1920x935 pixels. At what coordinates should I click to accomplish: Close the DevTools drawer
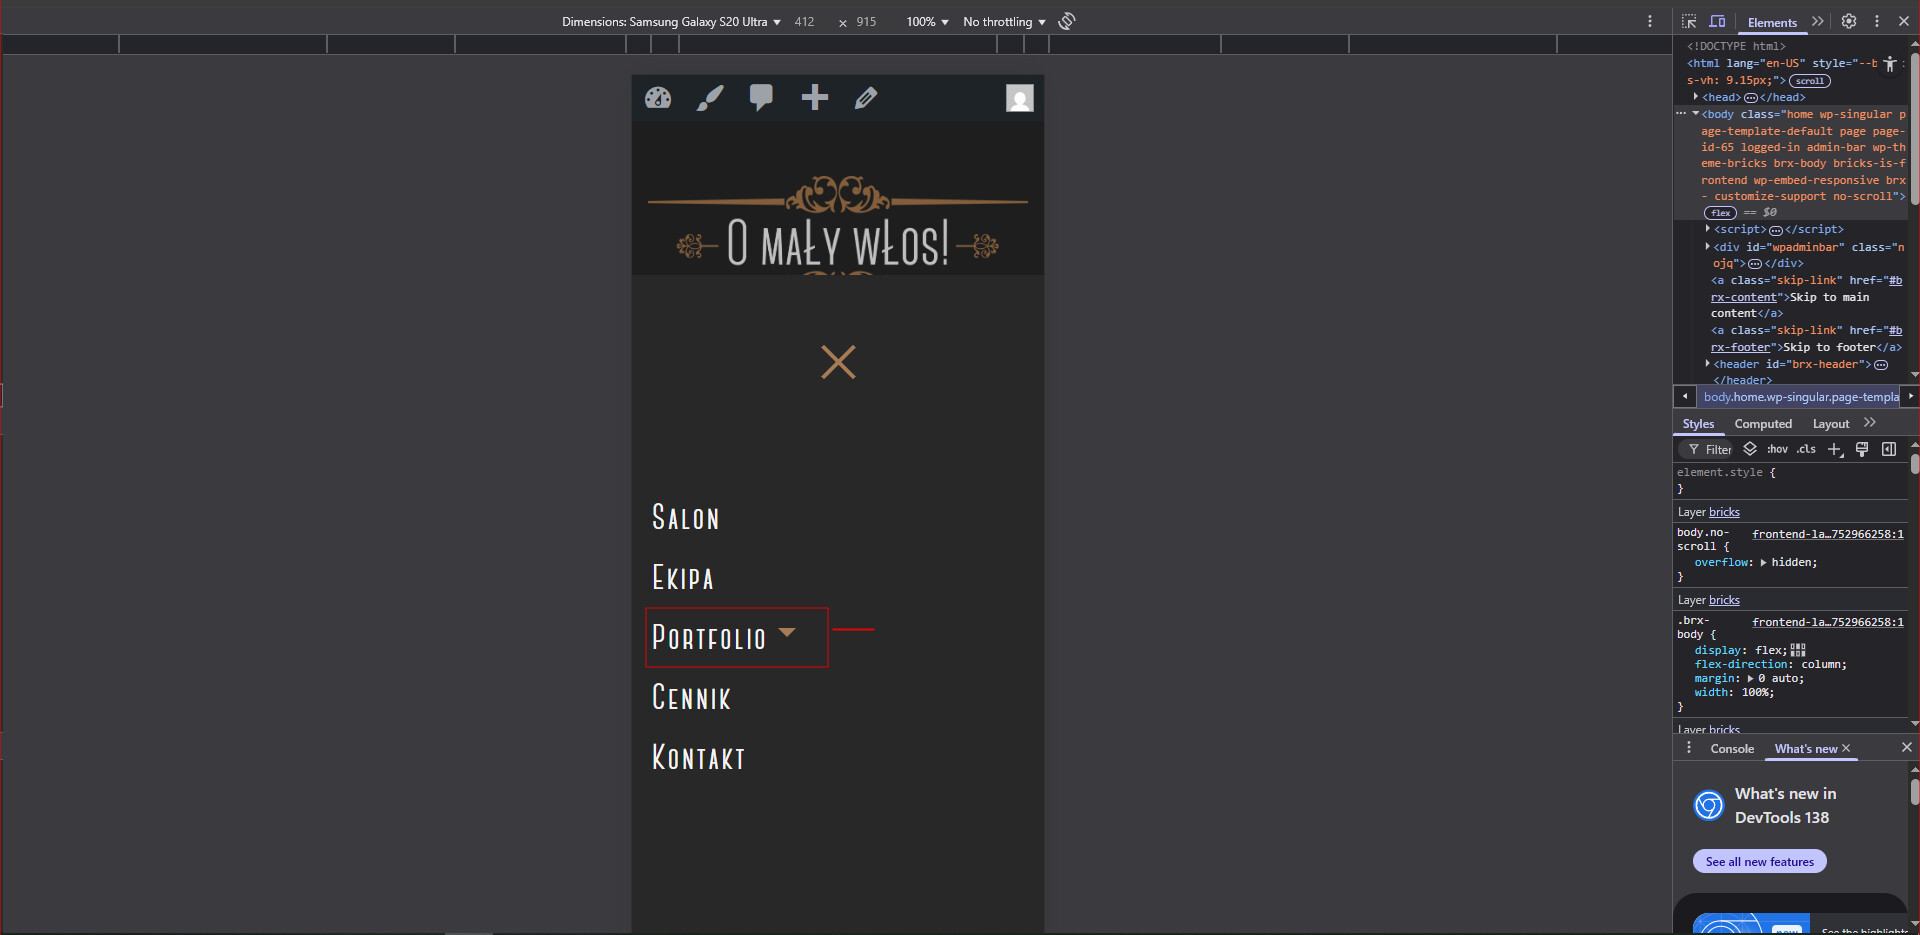point(1907,747)
